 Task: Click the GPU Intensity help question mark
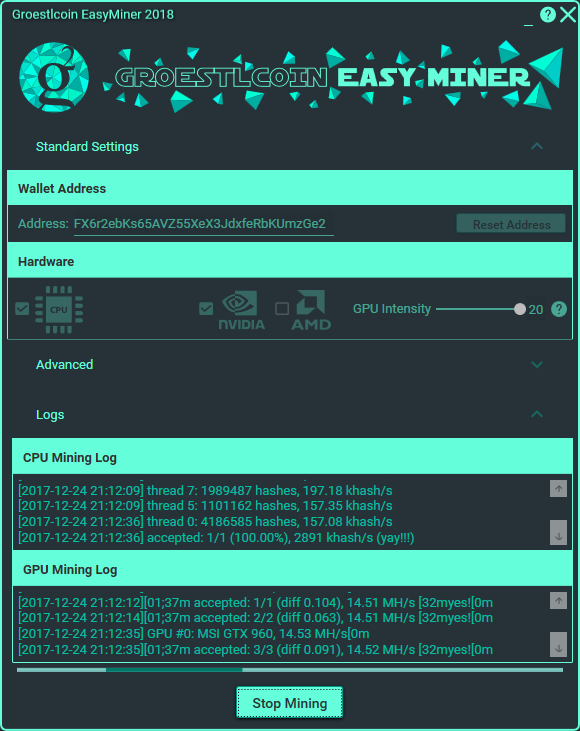559,309
